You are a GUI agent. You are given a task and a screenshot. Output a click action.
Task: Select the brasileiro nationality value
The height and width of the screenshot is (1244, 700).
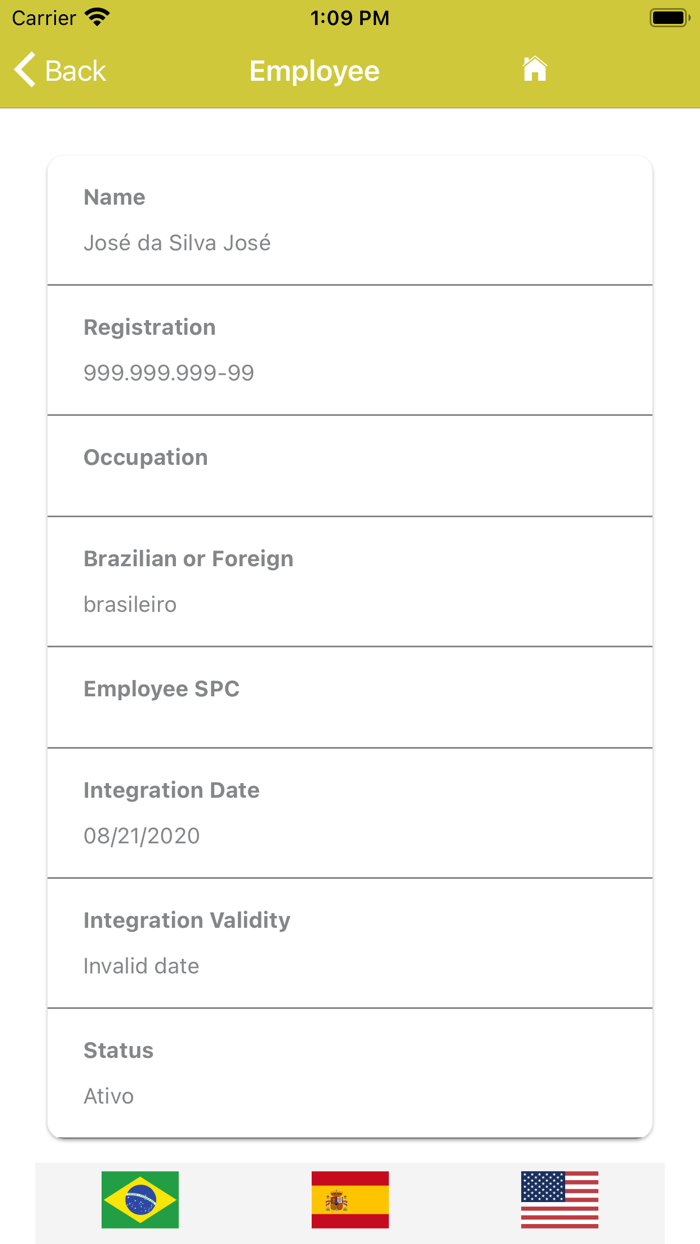point(130,604)
